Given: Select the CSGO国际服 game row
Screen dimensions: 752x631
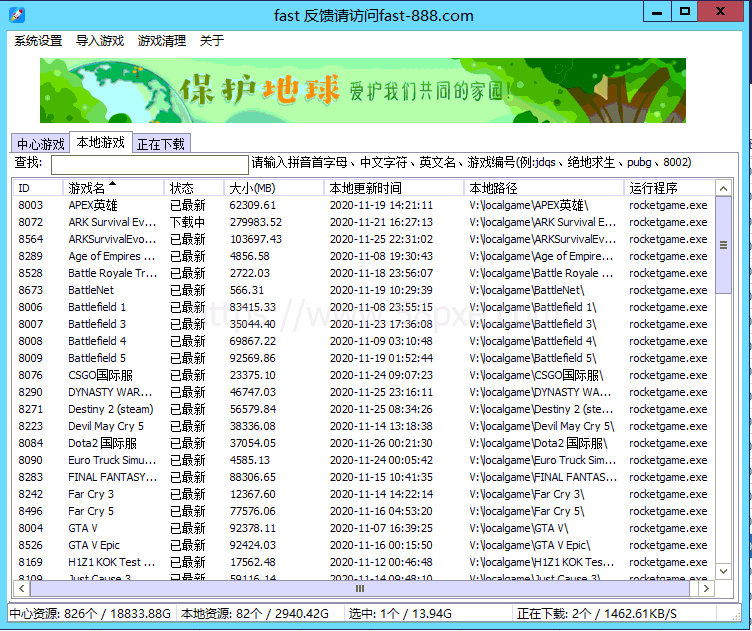Looking at the screenshot, I should tap(364, 375).
